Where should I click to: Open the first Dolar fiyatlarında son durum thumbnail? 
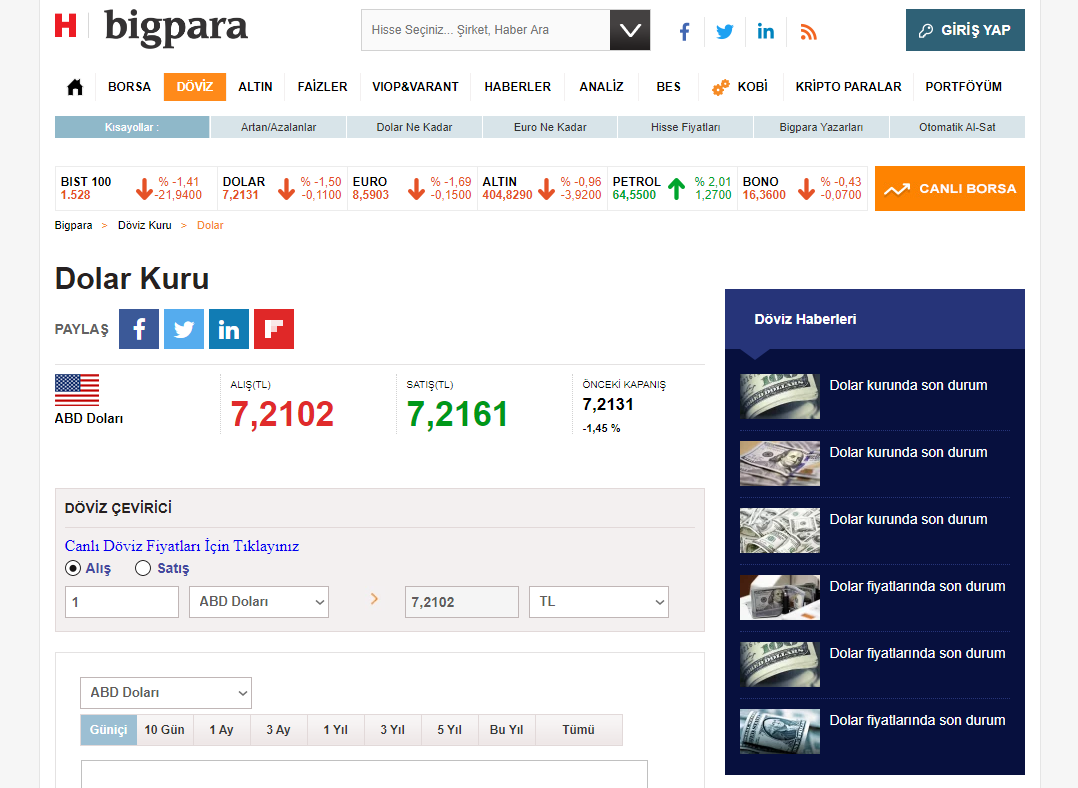(780, 598)
